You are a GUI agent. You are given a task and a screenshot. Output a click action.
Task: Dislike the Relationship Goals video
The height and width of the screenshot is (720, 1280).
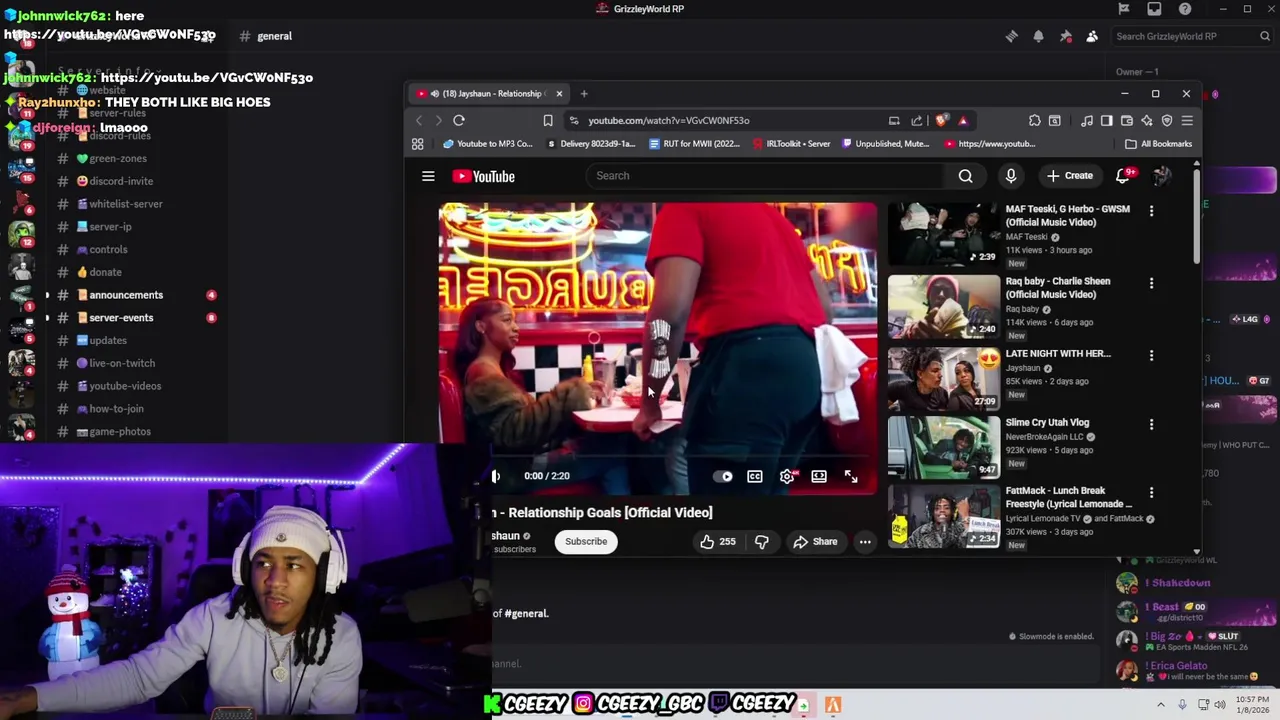pos(762,542)
